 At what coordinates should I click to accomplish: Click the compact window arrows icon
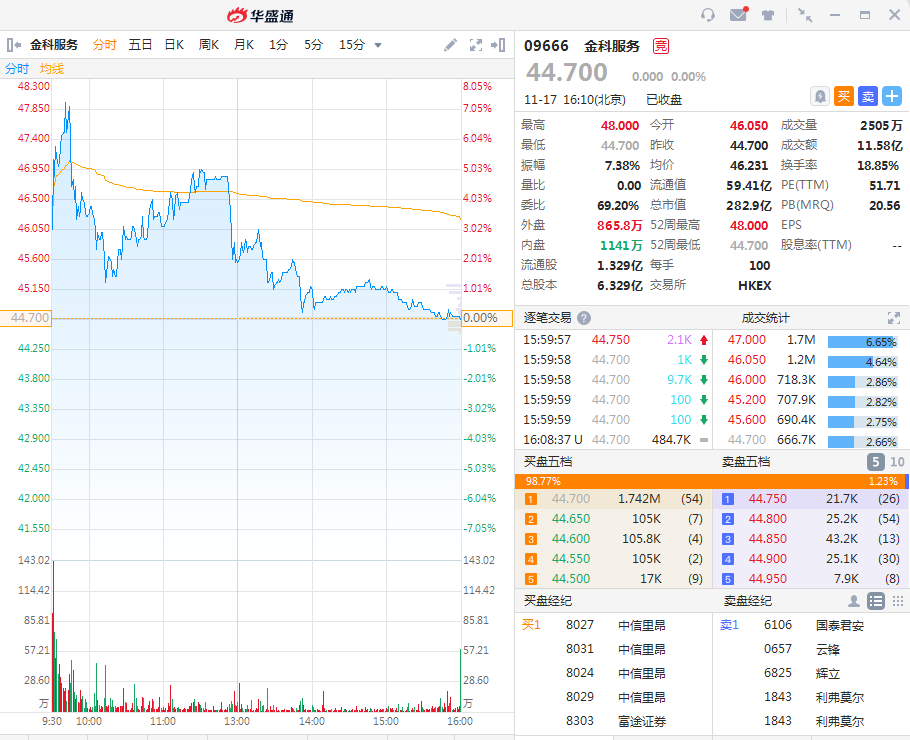(x=805, y=15)
